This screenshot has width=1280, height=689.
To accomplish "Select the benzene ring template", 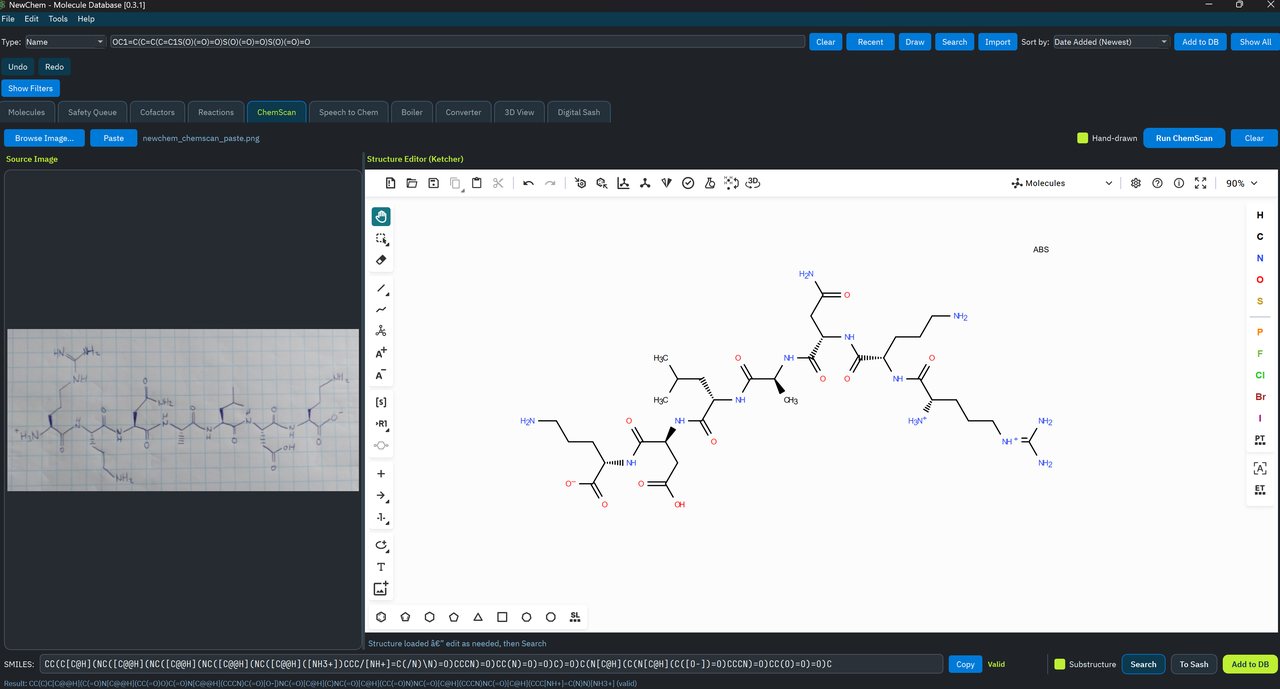I will 380,617.
